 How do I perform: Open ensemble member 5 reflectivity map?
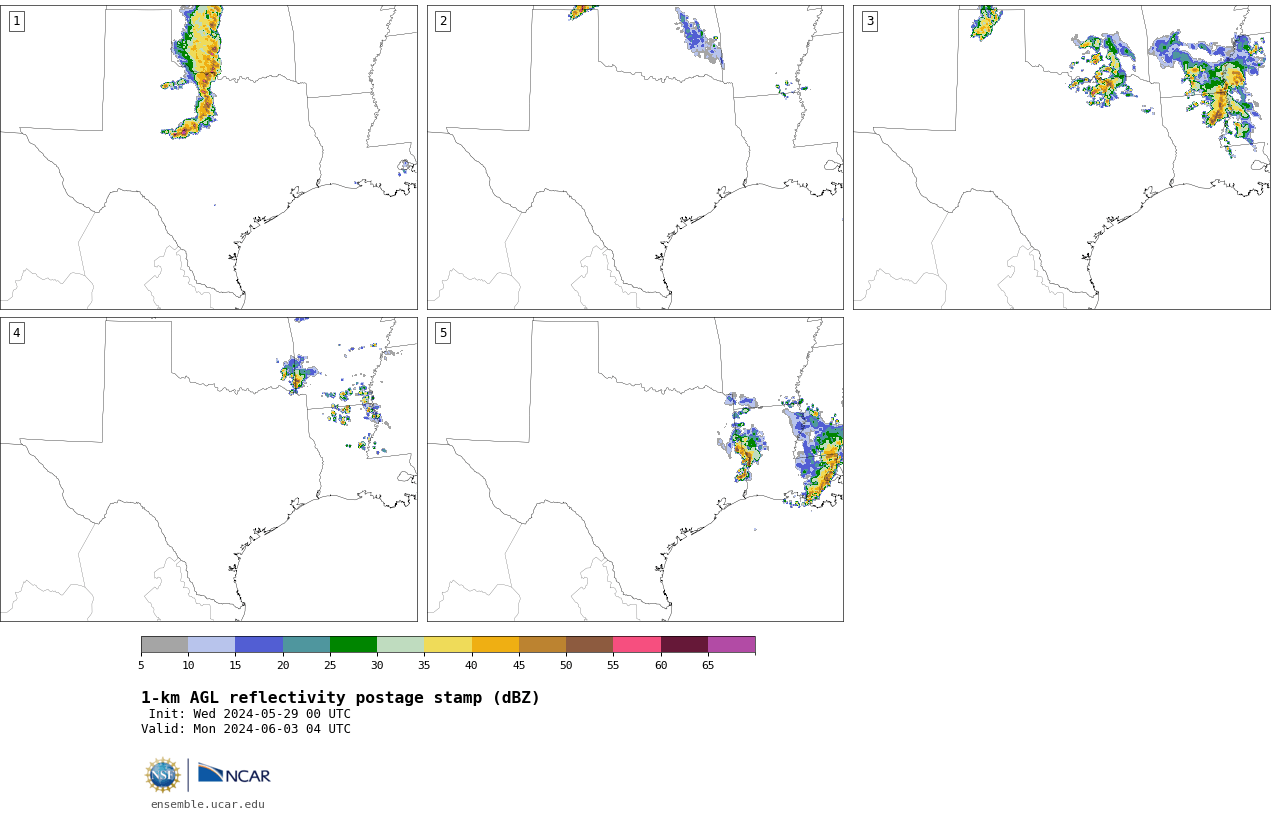(635, 469)
